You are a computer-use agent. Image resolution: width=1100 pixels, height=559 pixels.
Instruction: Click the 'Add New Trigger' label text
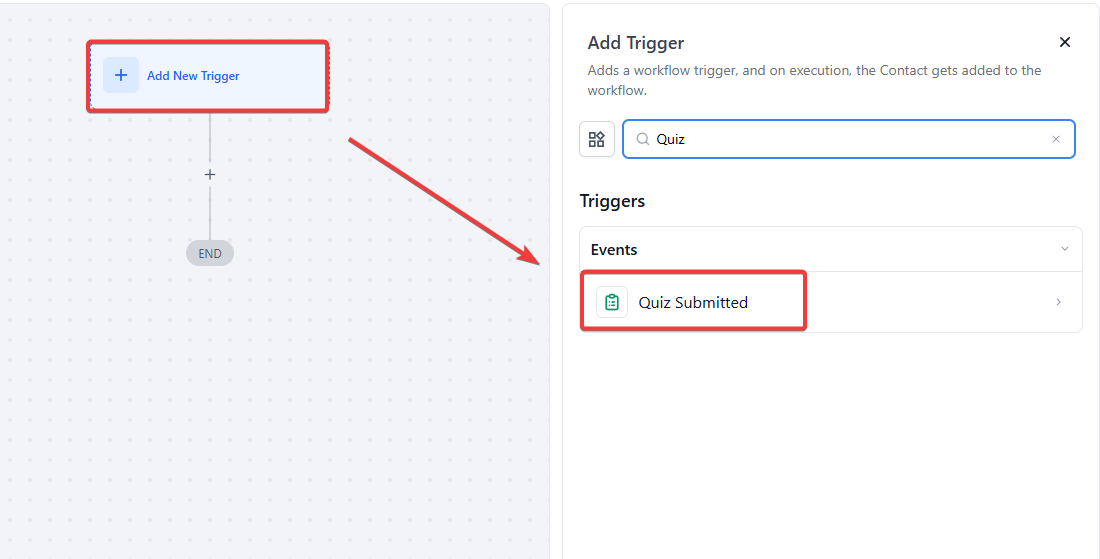(x=193, y=76)
